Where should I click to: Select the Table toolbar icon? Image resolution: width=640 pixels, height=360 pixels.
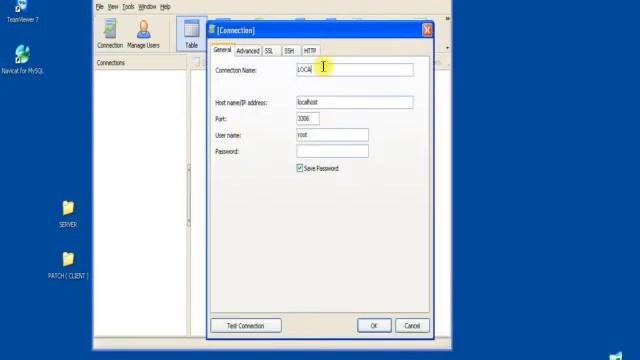pos(191,34)
